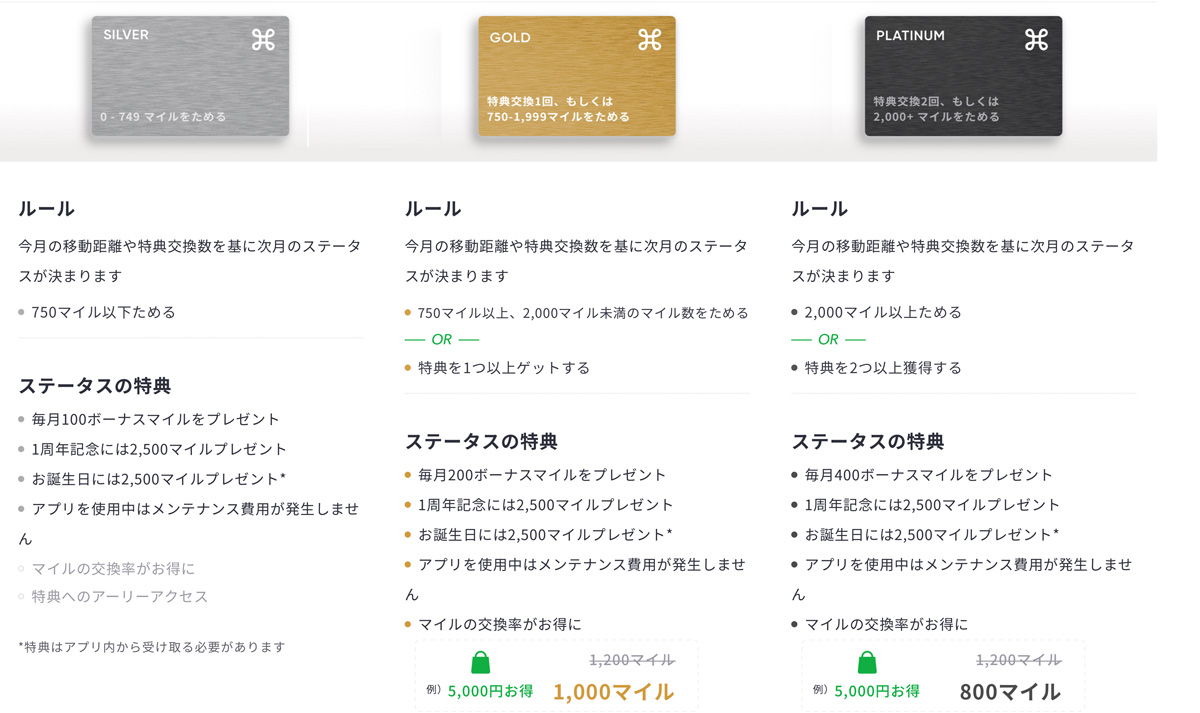Select the SILVER status card

190,76
